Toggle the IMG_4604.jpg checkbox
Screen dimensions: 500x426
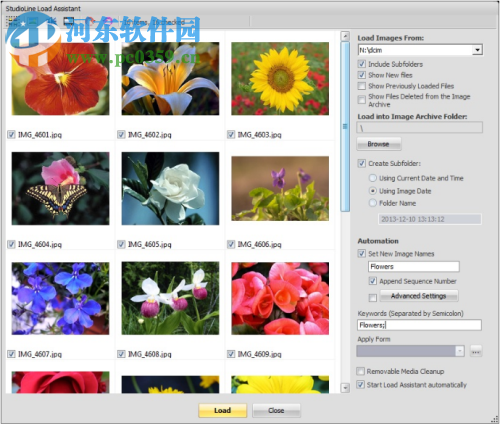click(12, 244)
